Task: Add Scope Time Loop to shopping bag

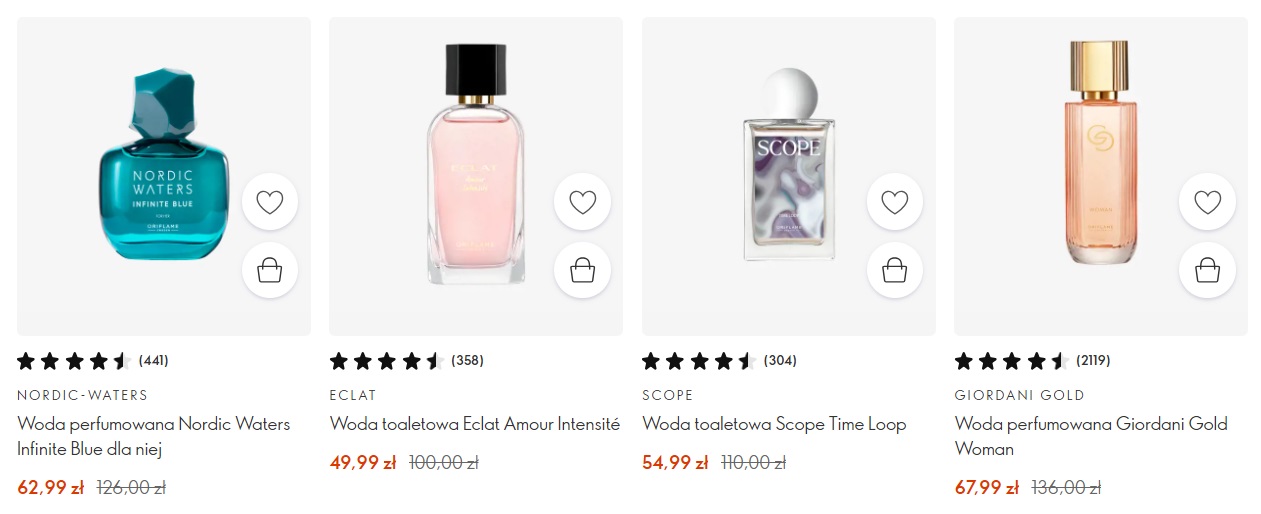Action: tap(894, 270)
